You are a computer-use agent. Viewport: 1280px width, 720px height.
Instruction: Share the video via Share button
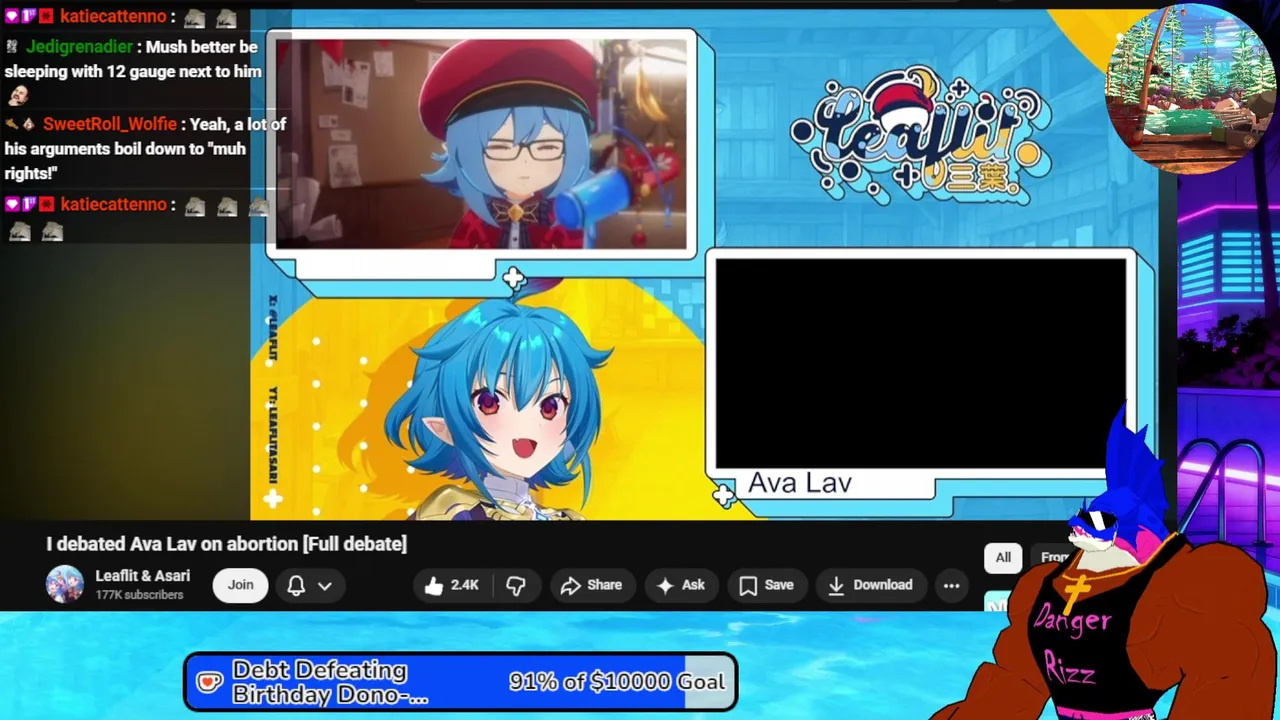[591, 586]
